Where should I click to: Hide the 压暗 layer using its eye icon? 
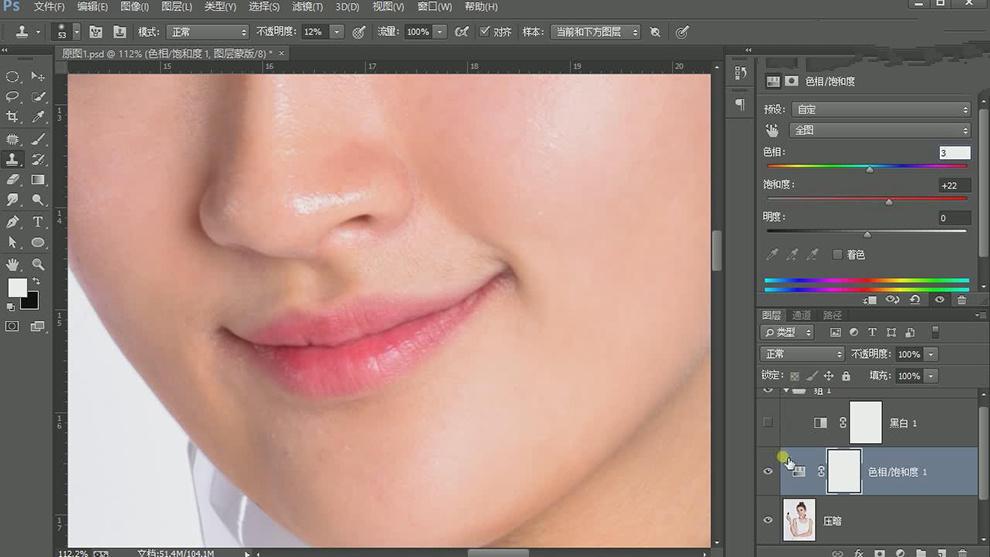(768, 520)
